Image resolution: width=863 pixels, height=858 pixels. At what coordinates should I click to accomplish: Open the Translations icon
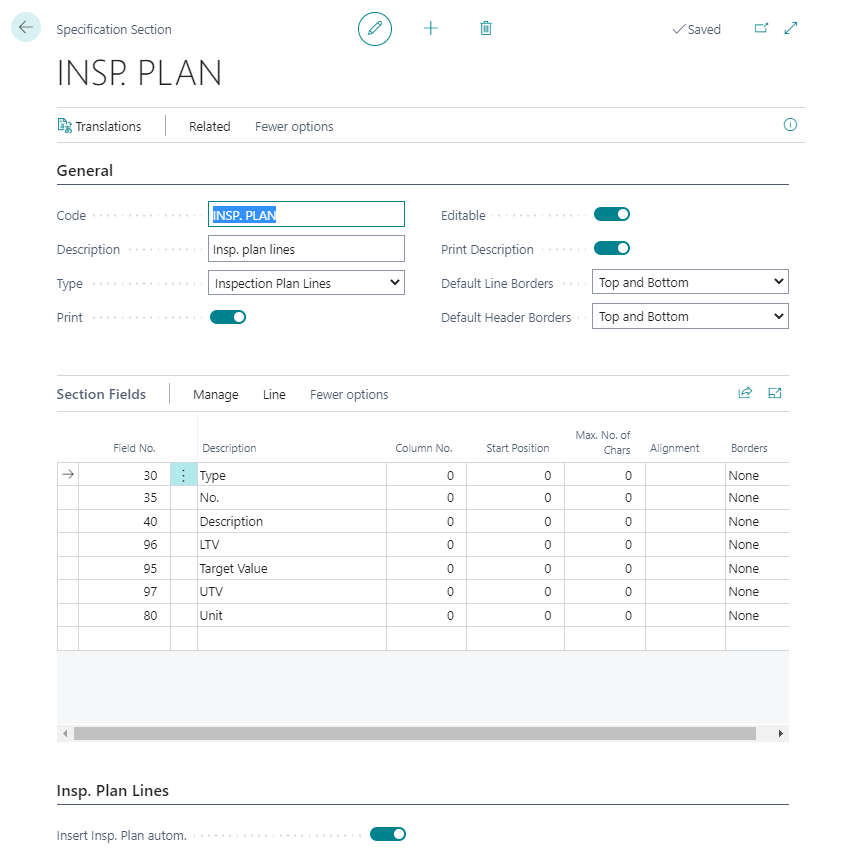point(65,126)
